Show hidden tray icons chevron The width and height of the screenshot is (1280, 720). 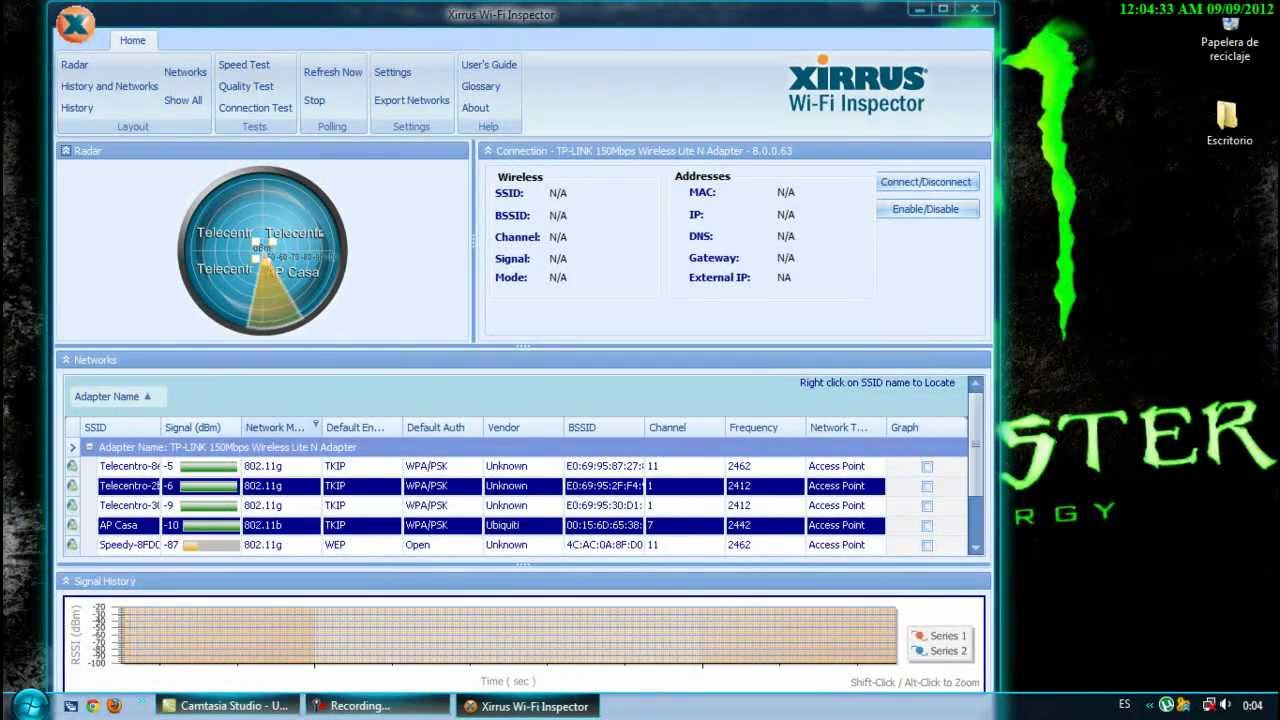(1149, 705)
